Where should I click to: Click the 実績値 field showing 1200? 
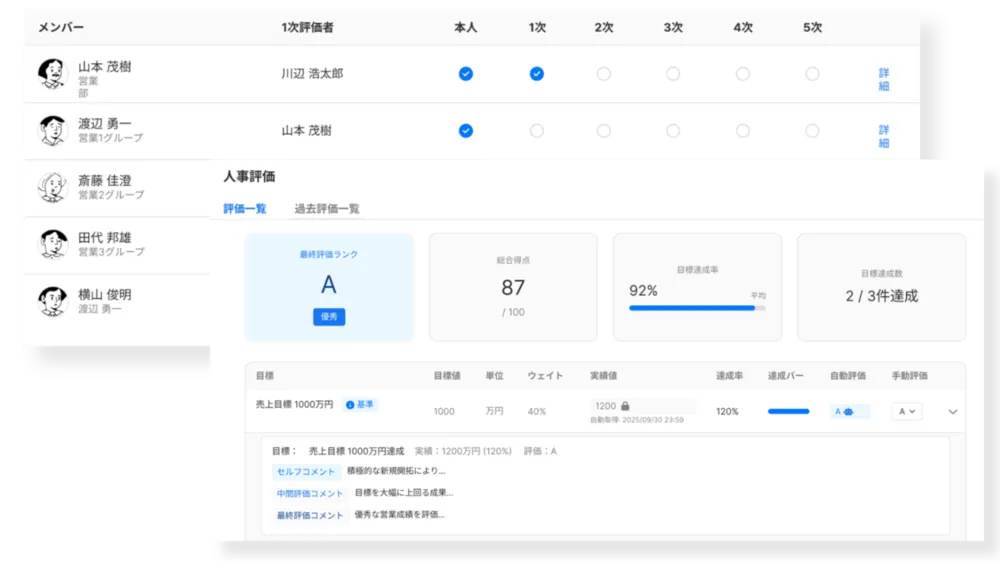641,406
